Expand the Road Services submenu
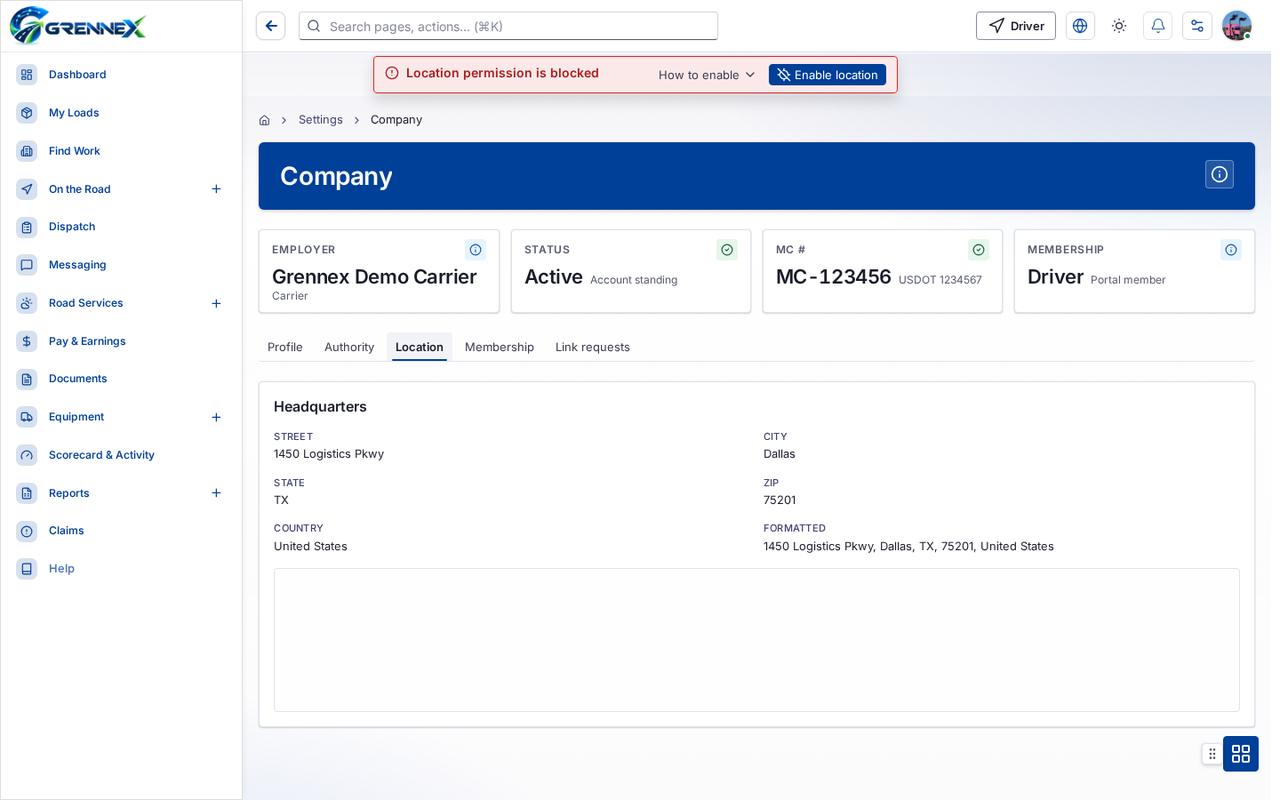 point(216,303)
